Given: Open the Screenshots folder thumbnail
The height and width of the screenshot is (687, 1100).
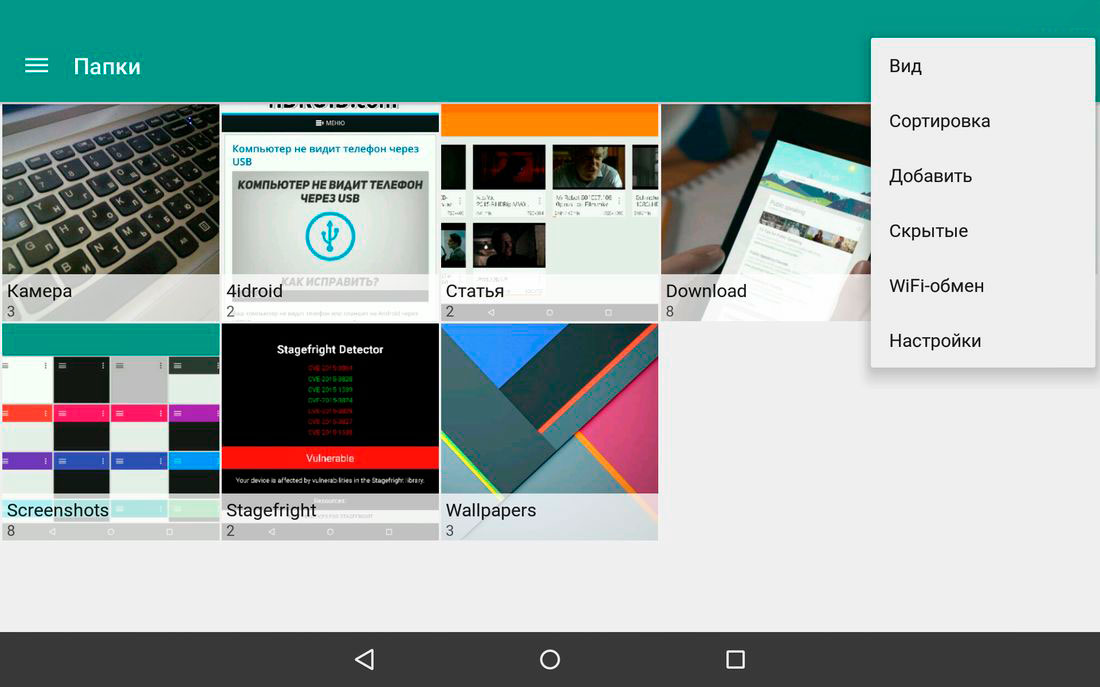Looking at the screenshot, I should 111,432.
